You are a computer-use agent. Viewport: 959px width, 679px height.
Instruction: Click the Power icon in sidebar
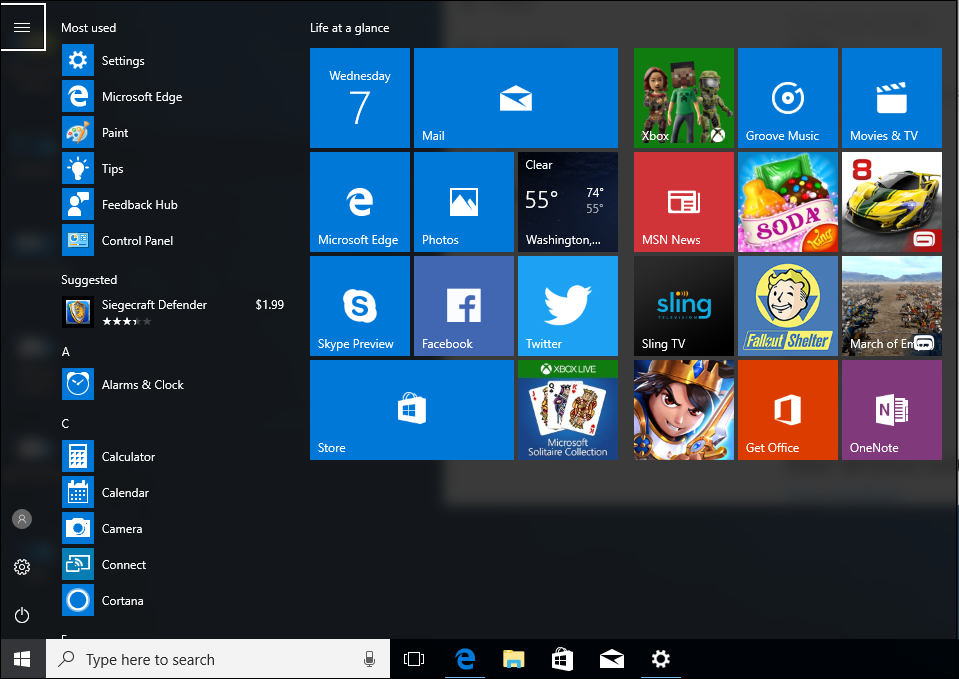(x=22, y=615)
